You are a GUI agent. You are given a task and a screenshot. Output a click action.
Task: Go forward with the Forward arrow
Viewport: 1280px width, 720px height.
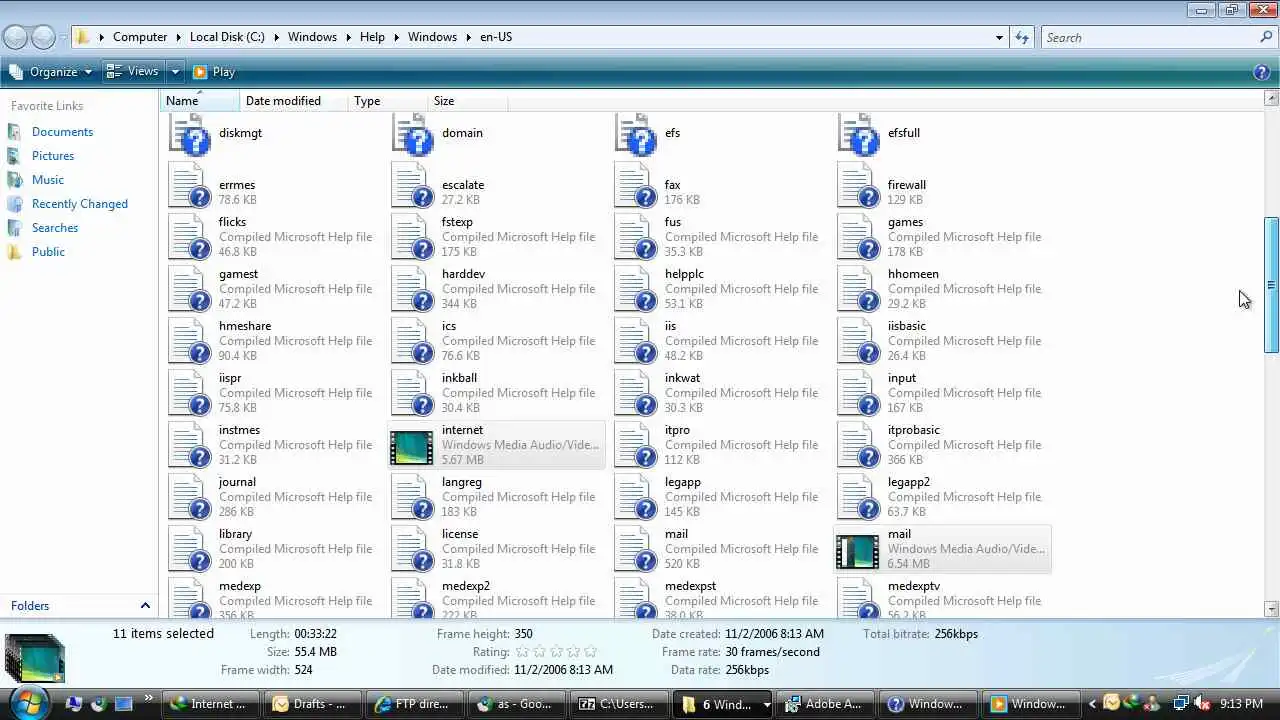[x=43, y=38]
